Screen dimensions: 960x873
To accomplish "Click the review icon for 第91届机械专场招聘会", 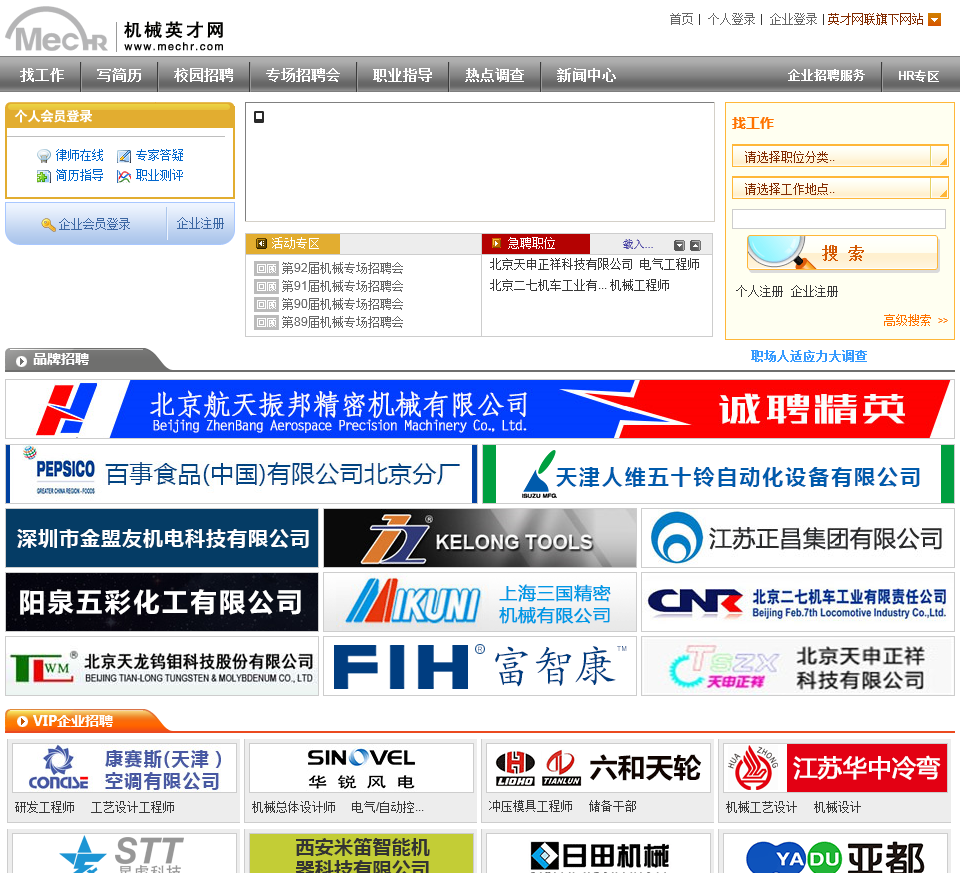I will coord(266,286).
